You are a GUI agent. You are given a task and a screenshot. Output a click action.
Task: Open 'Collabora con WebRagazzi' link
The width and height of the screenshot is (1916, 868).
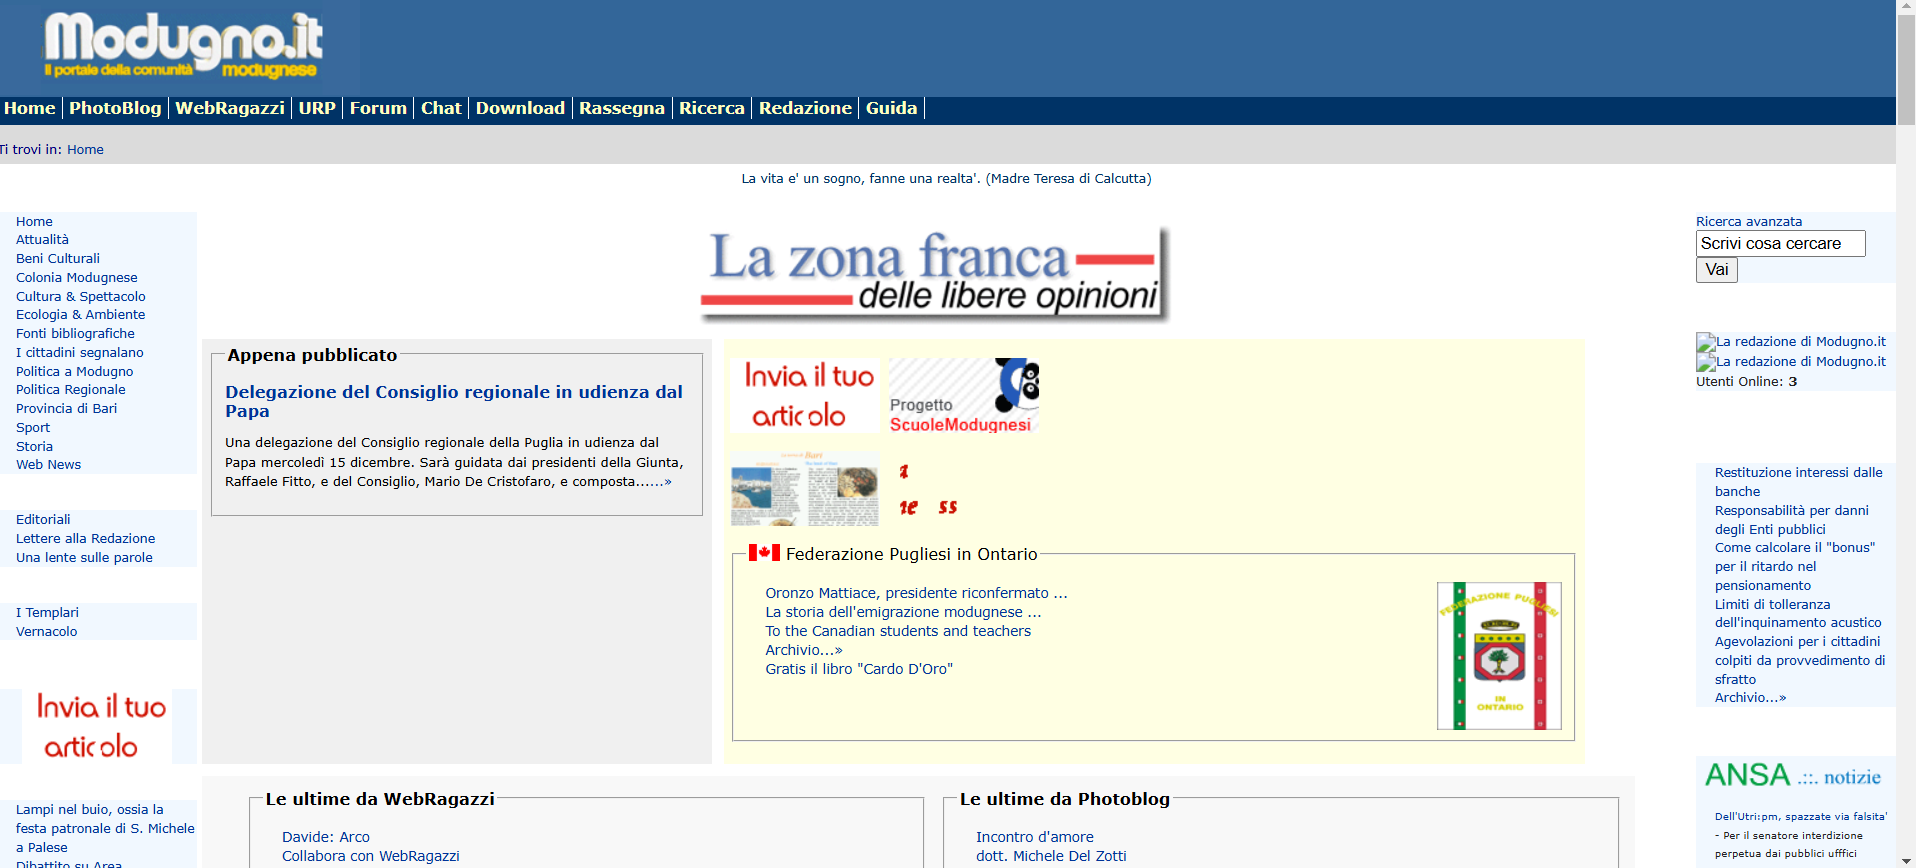point(371,856)
